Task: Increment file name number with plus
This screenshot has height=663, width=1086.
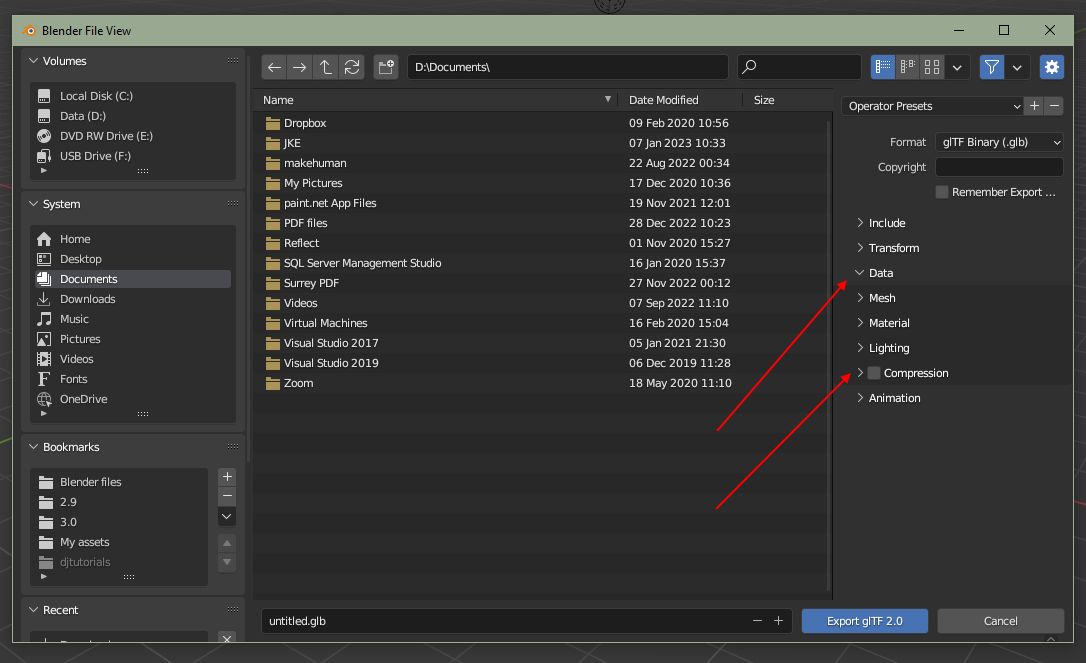Action: 778,621
